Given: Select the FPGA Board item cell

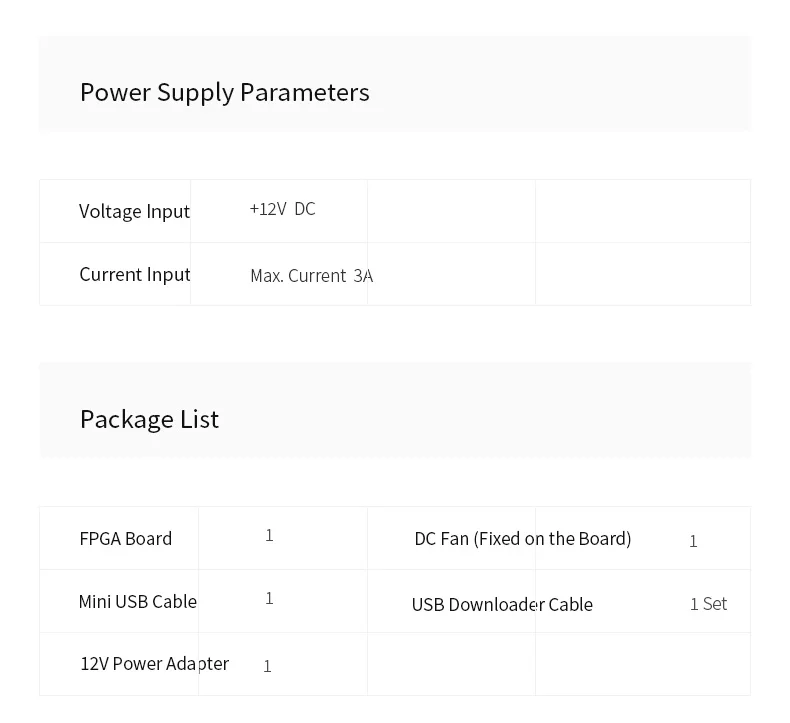Looking at the screenshot, I should point(125,538).
